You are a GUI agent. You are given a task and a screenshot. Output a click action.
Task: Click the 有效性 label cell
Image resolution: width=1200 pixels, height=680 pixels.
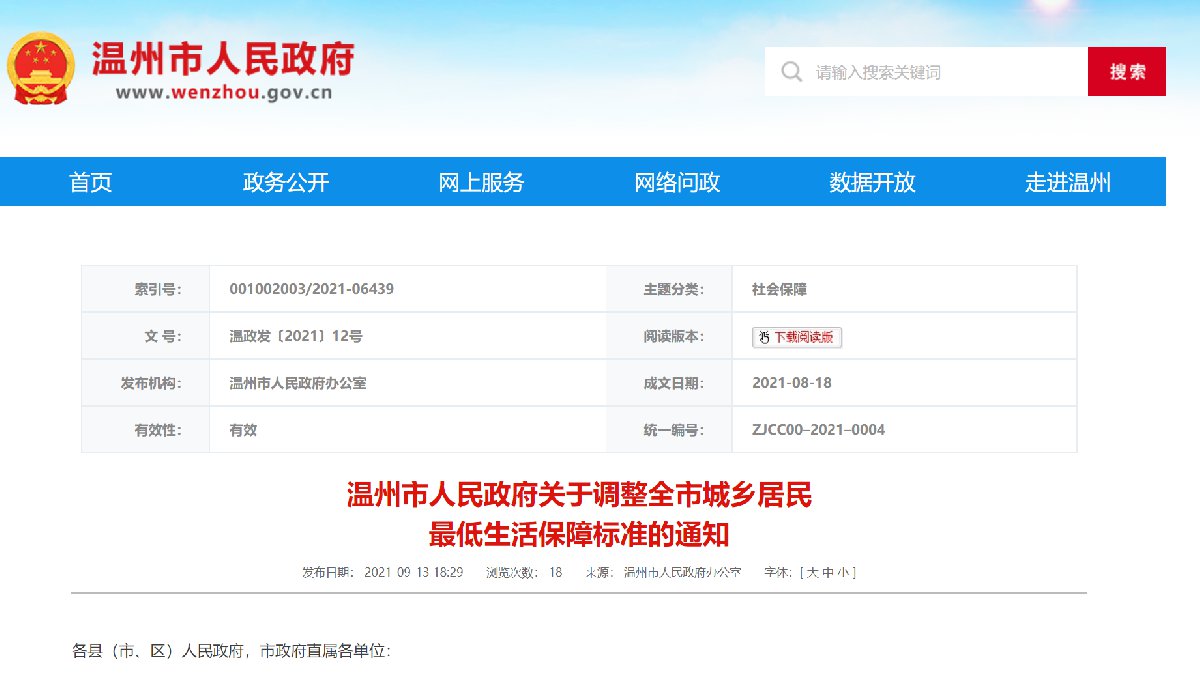pyautogui.click(x=145, y=430)
